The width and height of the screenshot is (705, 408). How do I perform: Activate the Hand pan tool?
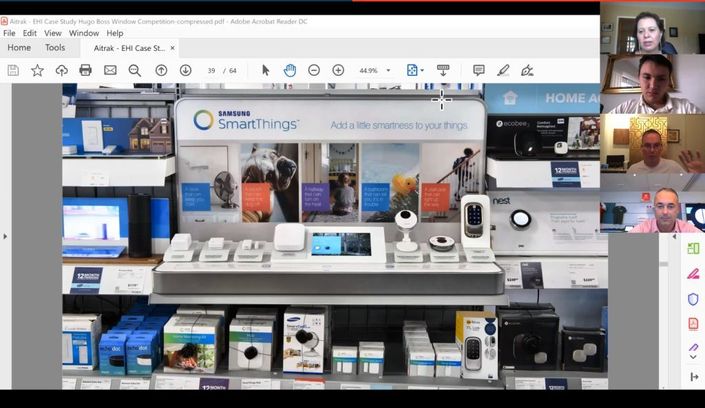pos(290,70)
